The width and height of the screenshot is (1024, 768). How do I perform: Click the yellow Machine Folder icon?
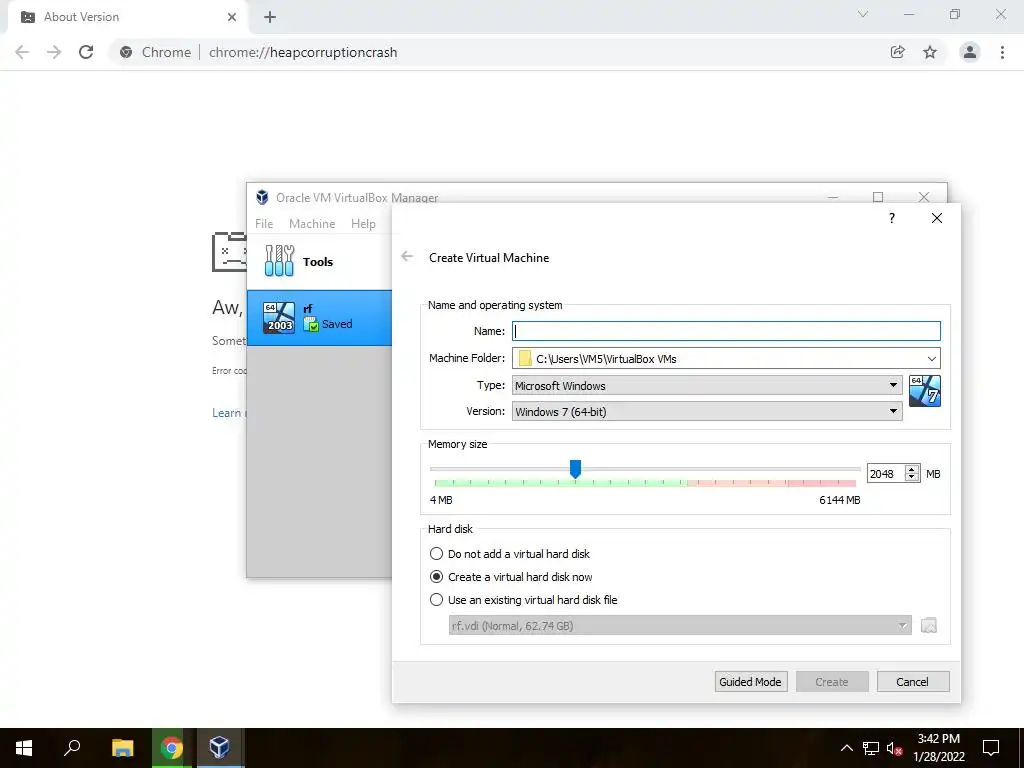524,359
